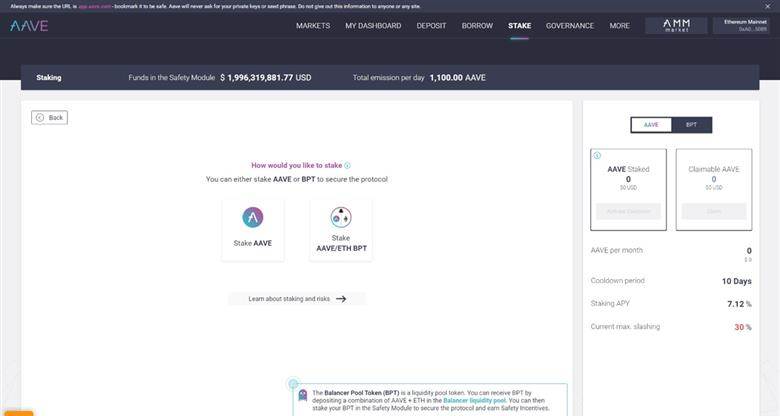Click the AAVE per month value
The height and width of the screenshot is (416, 780).
[749, 251]
